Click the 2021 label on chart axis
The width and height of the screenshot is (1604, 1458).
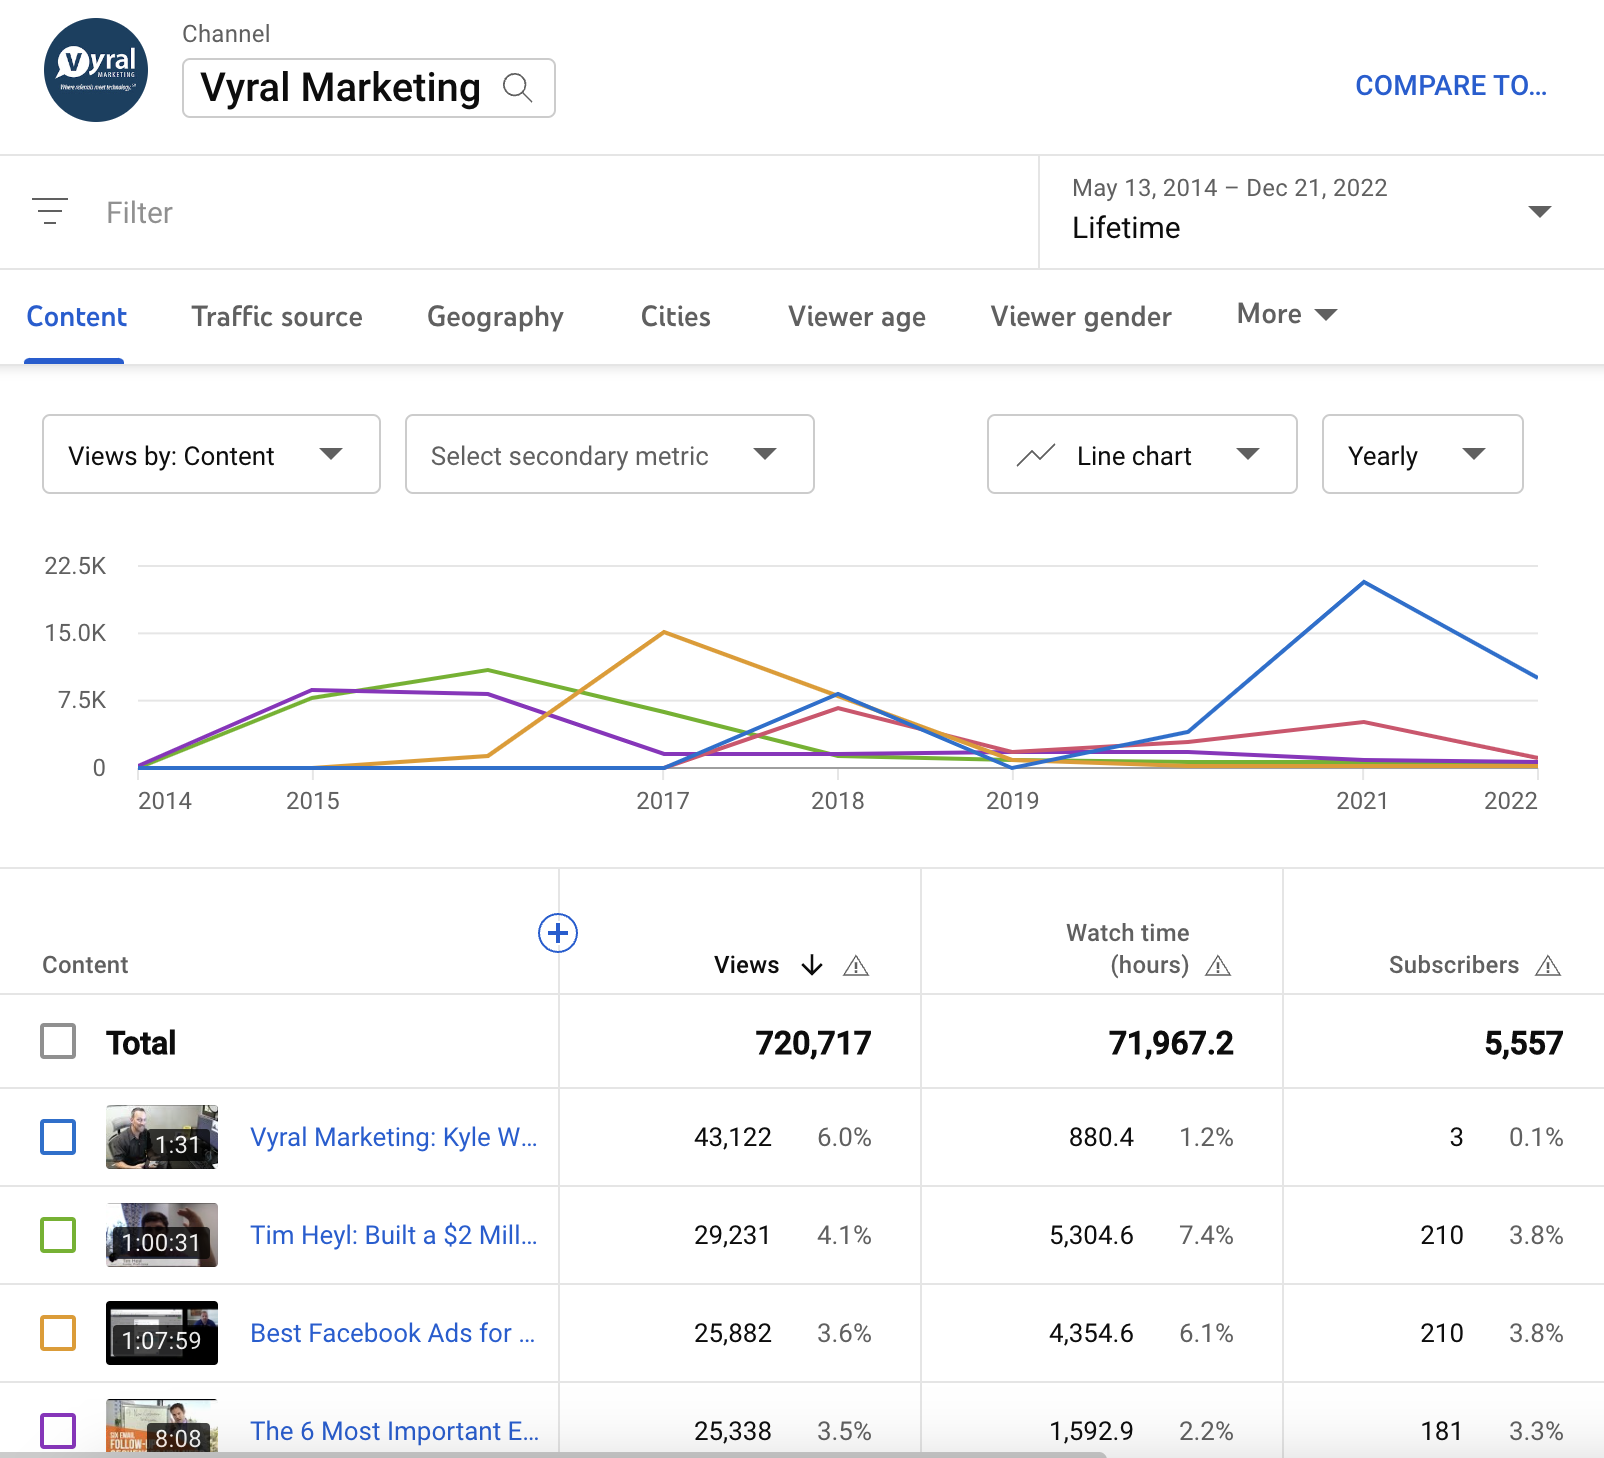[x=1362, y=800]
